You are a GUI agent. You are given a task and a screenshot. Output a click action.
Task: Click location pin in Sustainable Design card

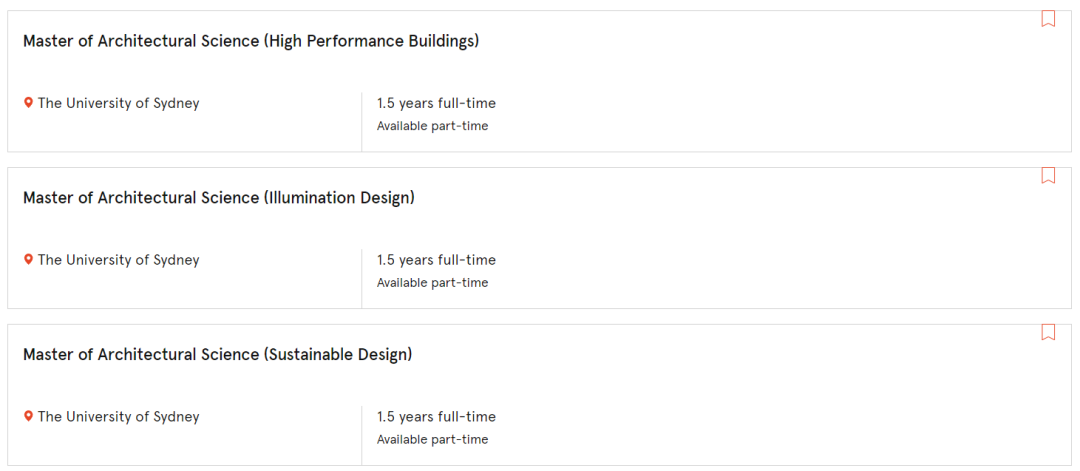tap(29, 416)
